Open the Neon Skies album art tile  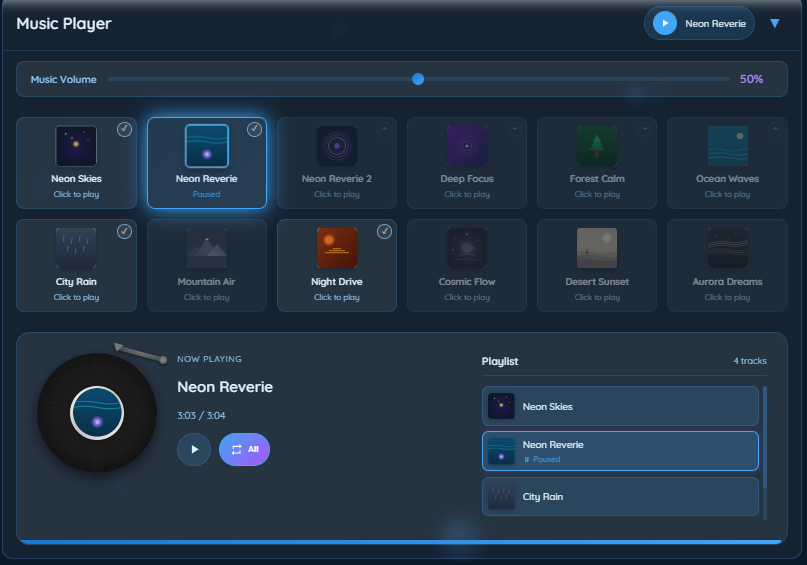76,146
